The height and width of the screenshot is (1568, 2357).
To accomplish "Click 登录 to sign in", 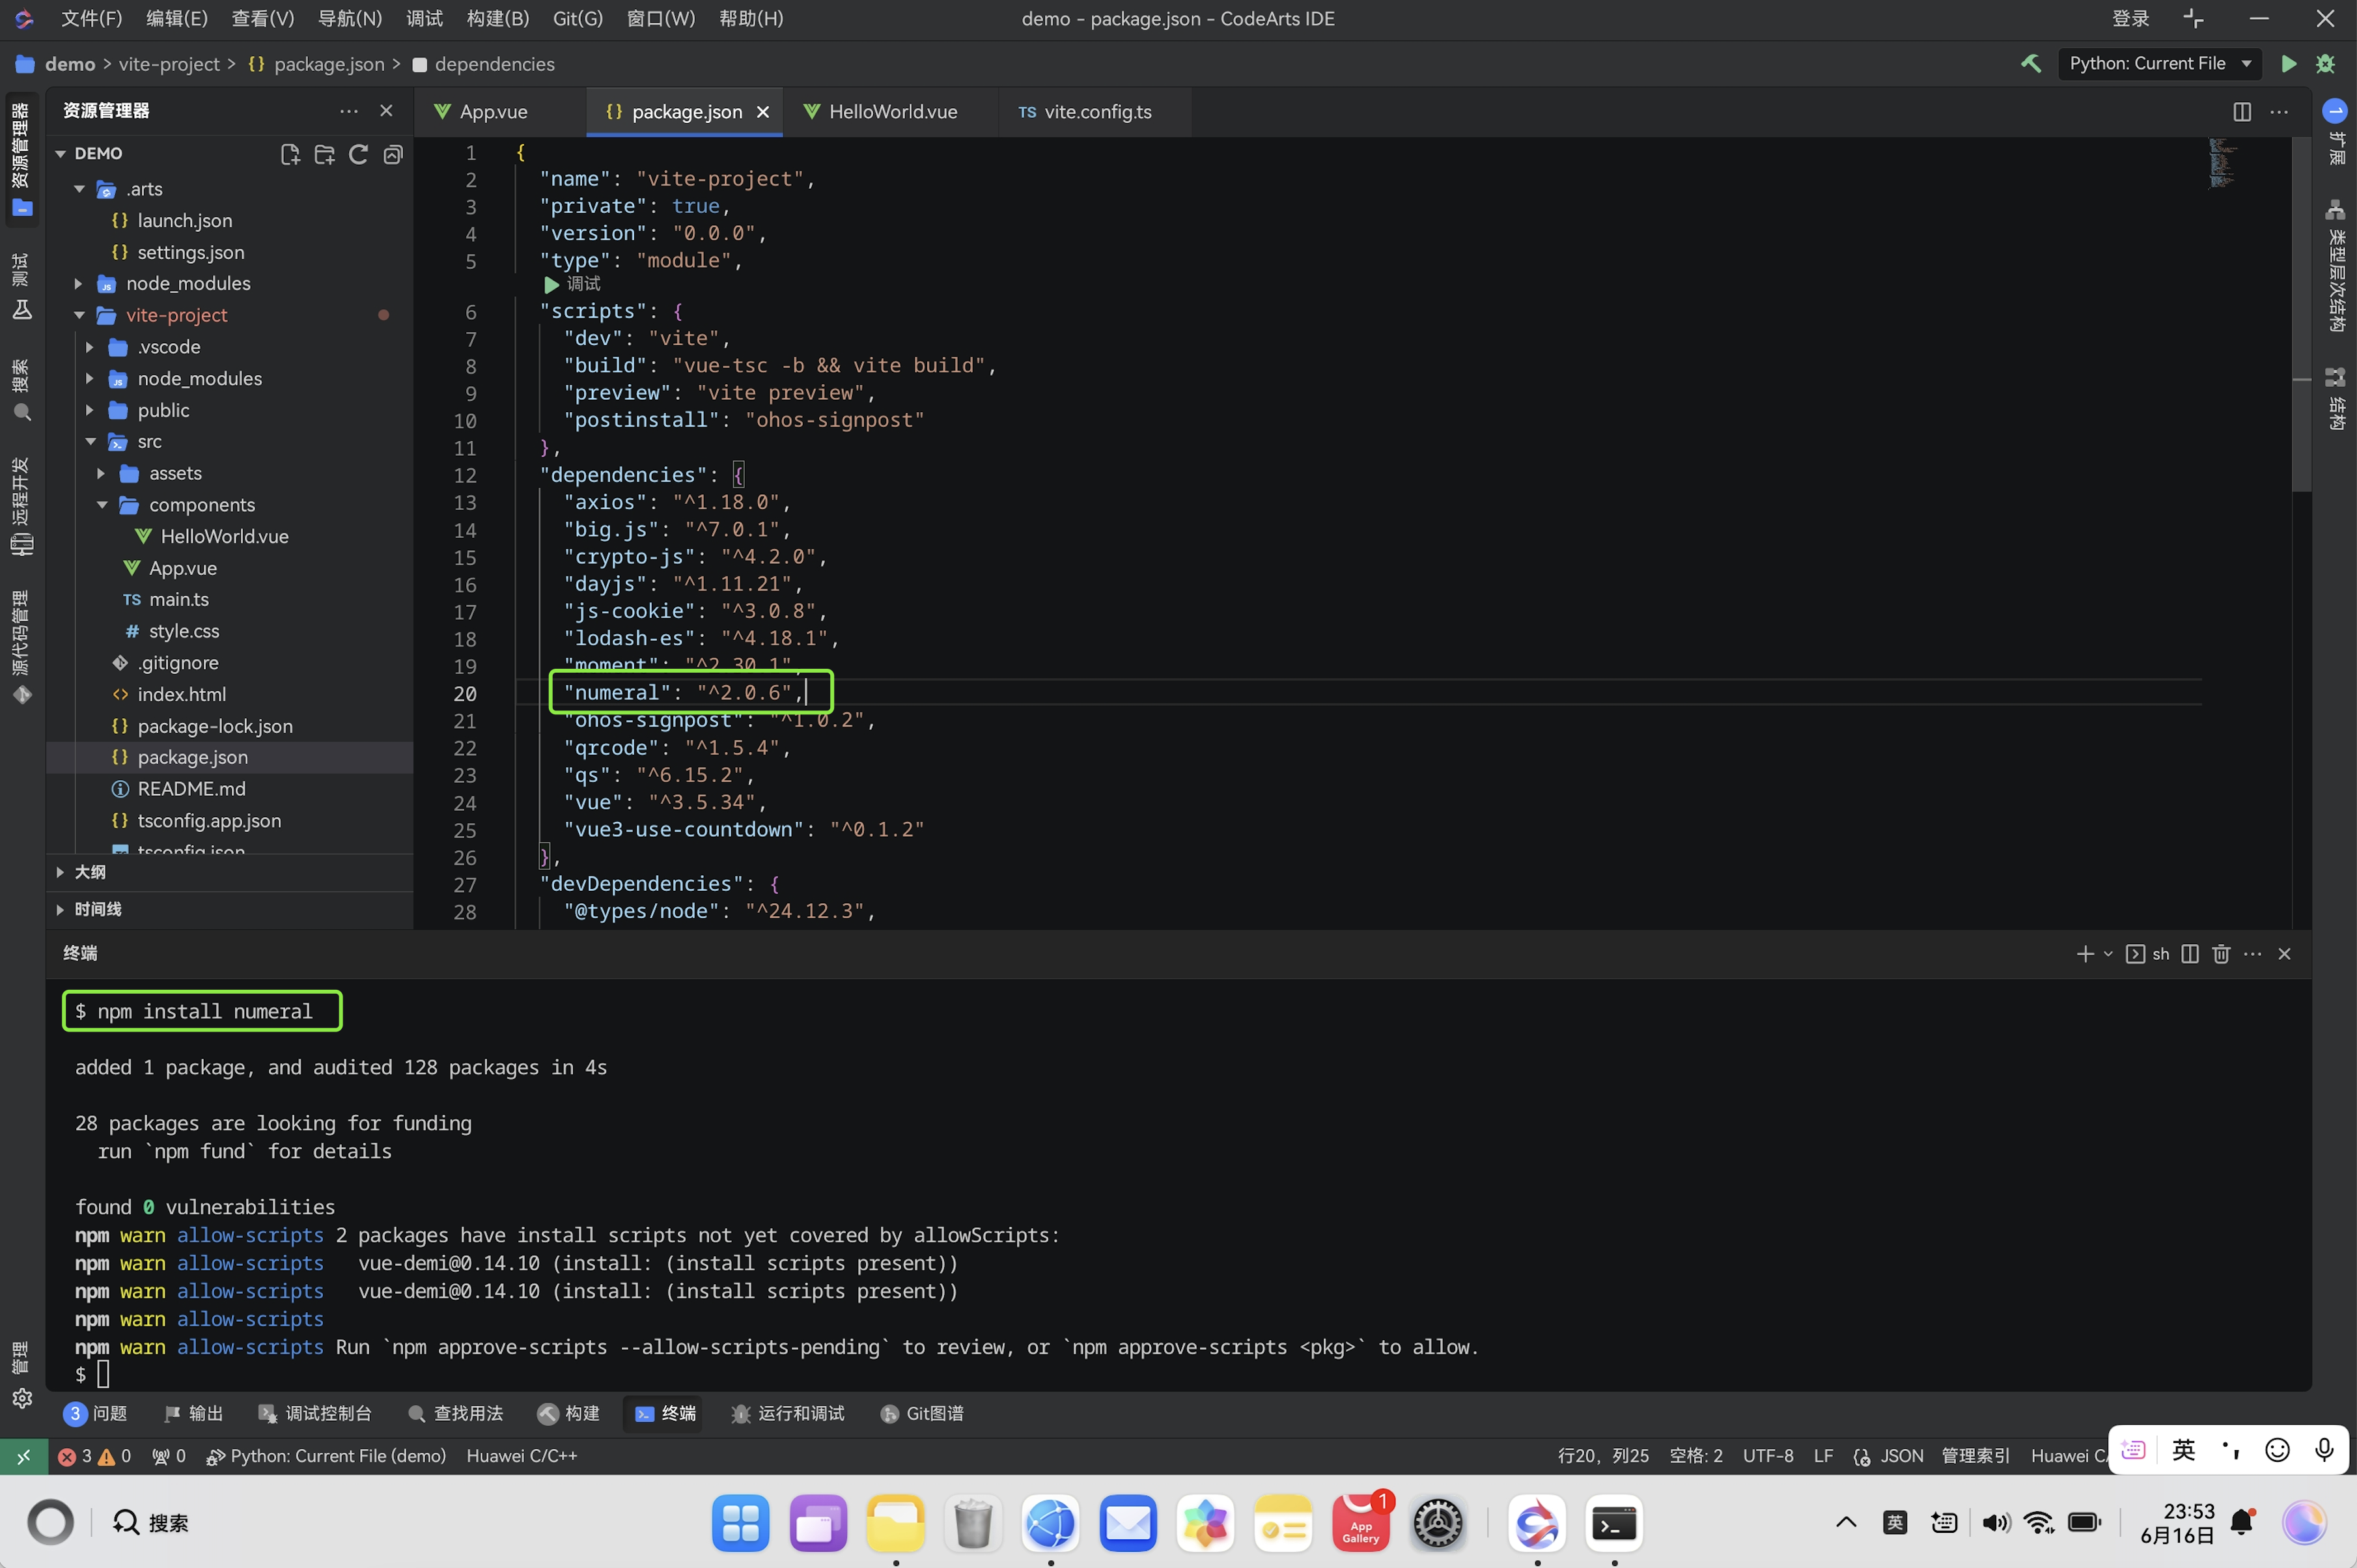I will click(x=2131, y=18).
